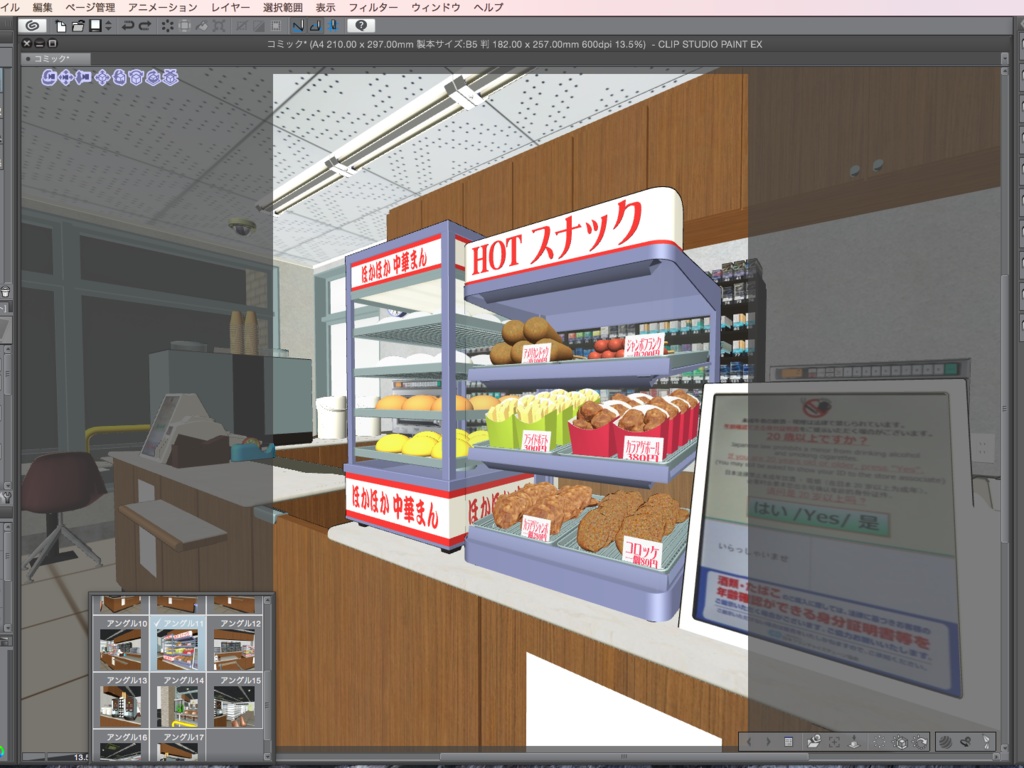1024x768 pixels.
Task: Select the move 3D object icon
Action: click(103, 78)
